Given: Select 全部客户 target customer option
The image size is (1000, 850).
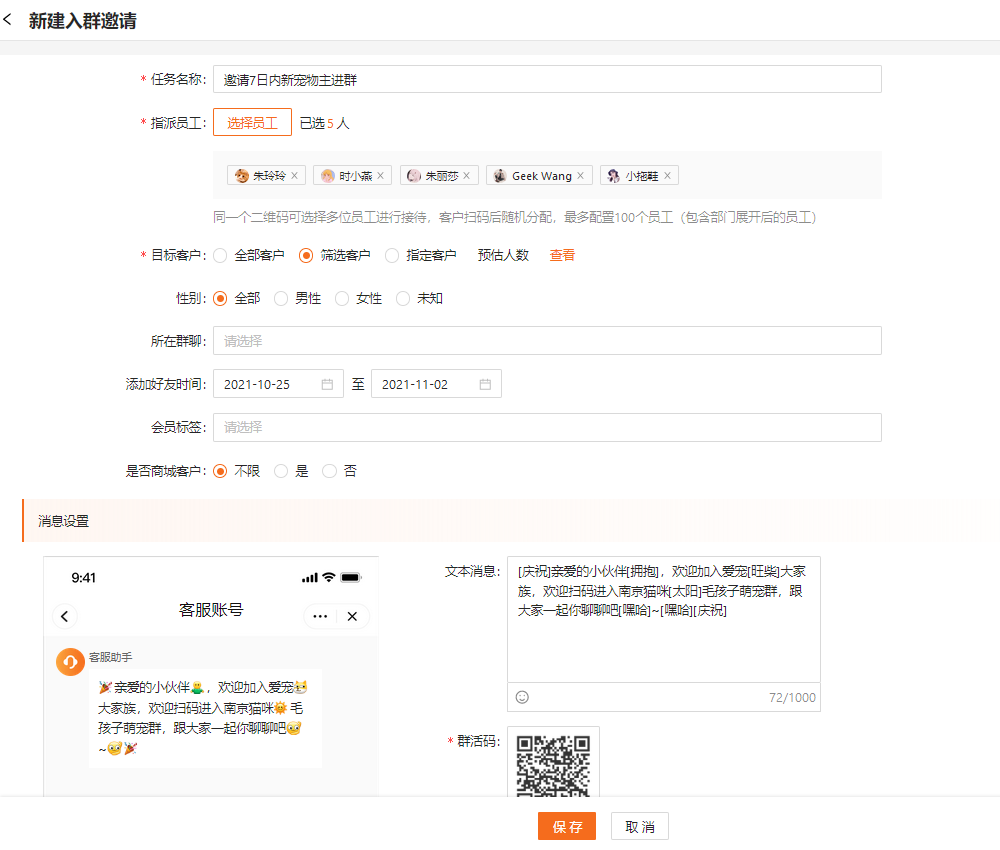Looking at the screenshot, I should point(221,255).
